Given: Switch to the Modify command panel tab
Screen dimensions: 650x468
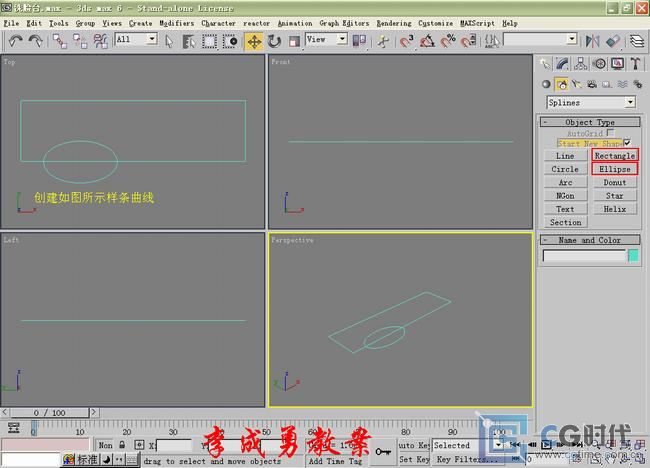Looking at the screenshot, I should [x=563, y=64].
